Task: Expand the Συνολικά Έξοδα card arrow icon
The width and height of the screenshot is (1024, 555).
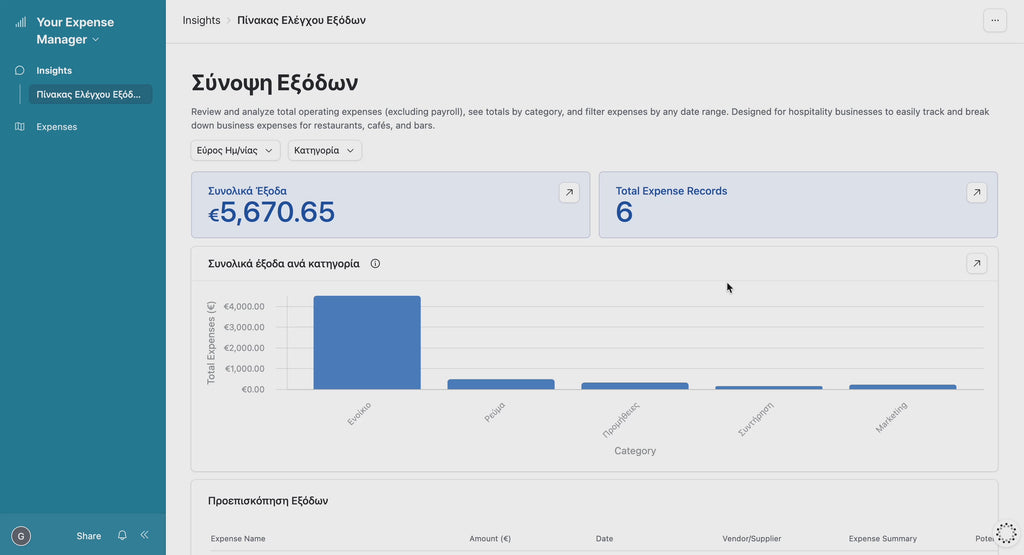Action: pyautogui.click(x=569, y=193)
